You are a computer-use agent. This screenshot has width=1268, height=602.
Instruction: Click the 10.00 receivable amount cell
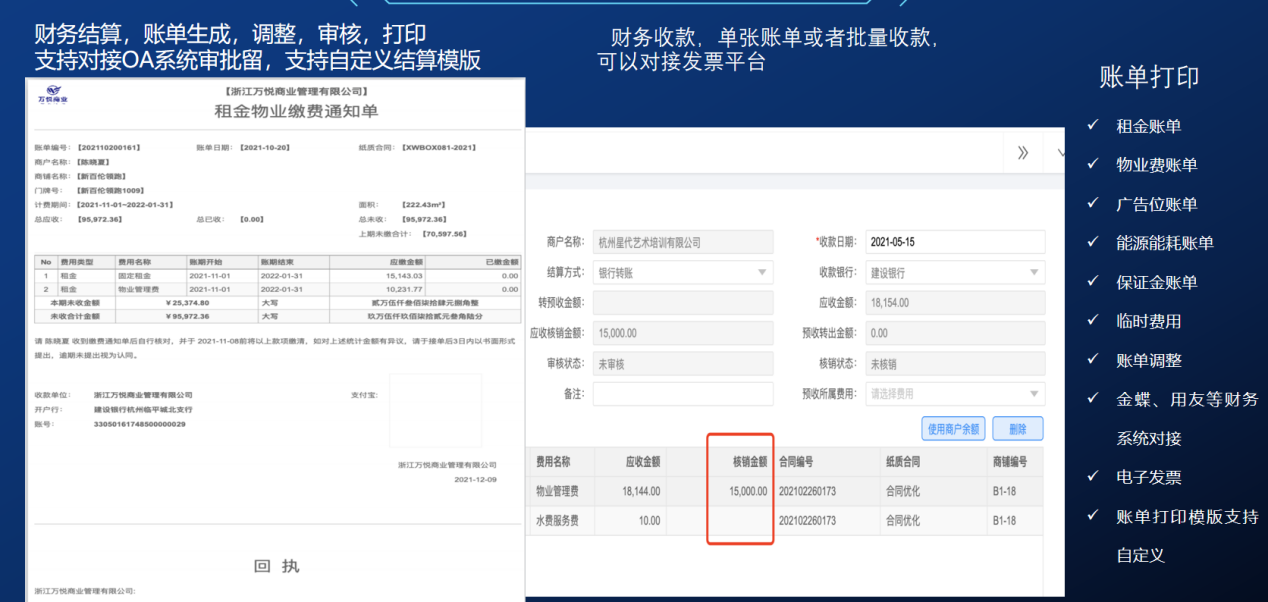tap(650, 521)
